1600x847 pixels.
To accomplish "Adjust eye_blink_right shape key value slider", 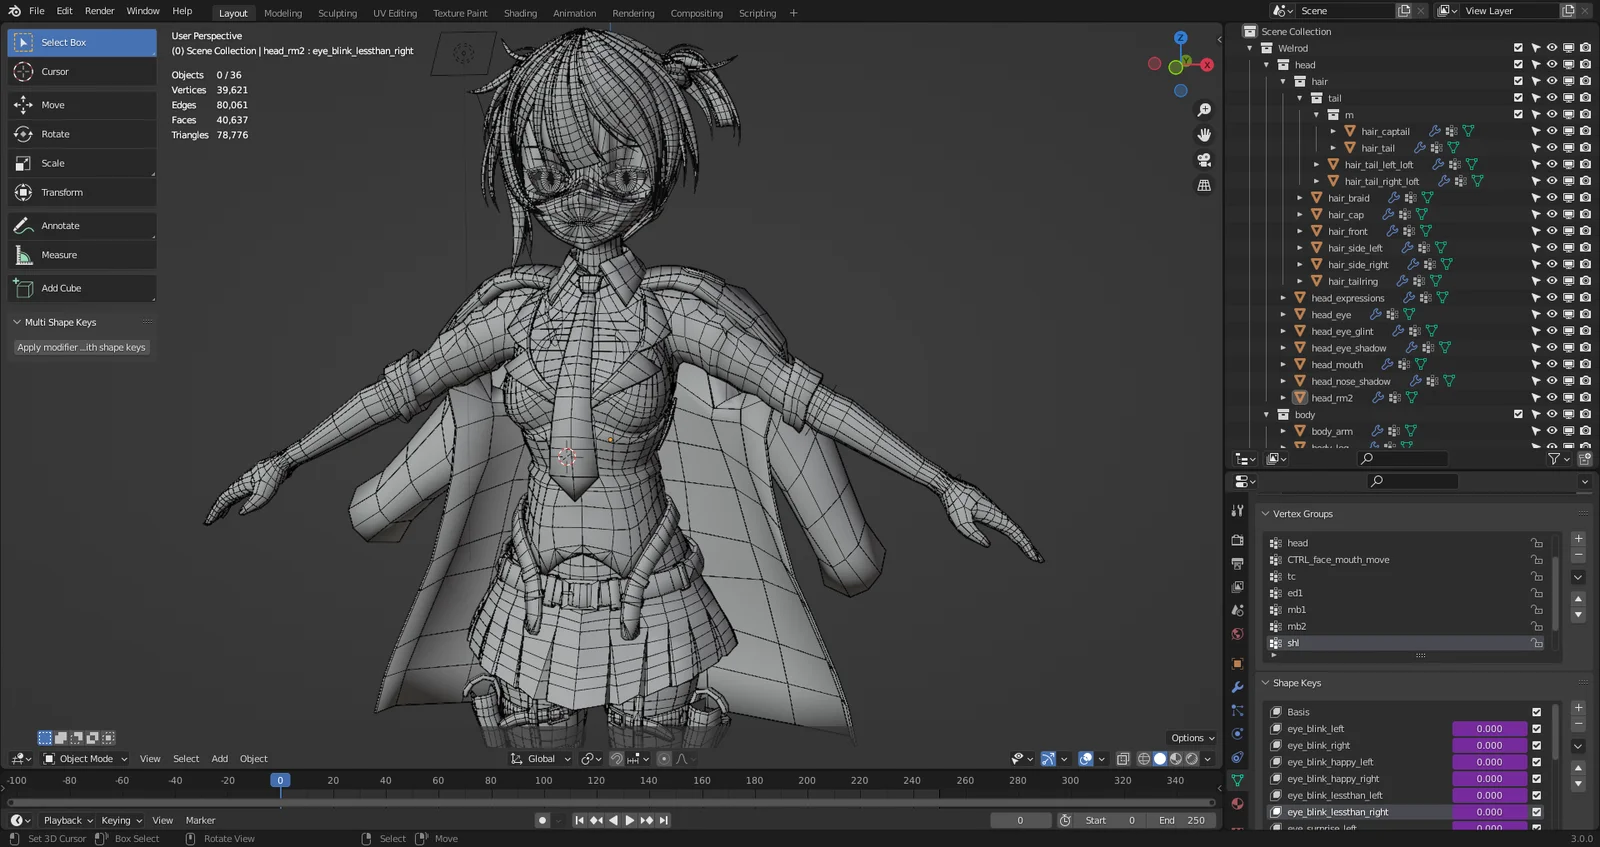I will 1489,746.
